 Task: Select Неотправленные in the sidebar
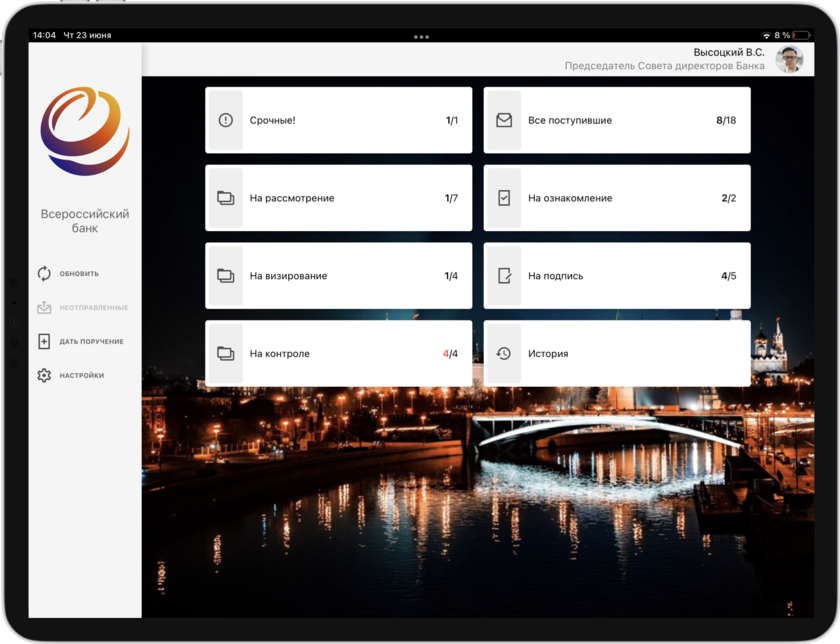pos(93,308)
